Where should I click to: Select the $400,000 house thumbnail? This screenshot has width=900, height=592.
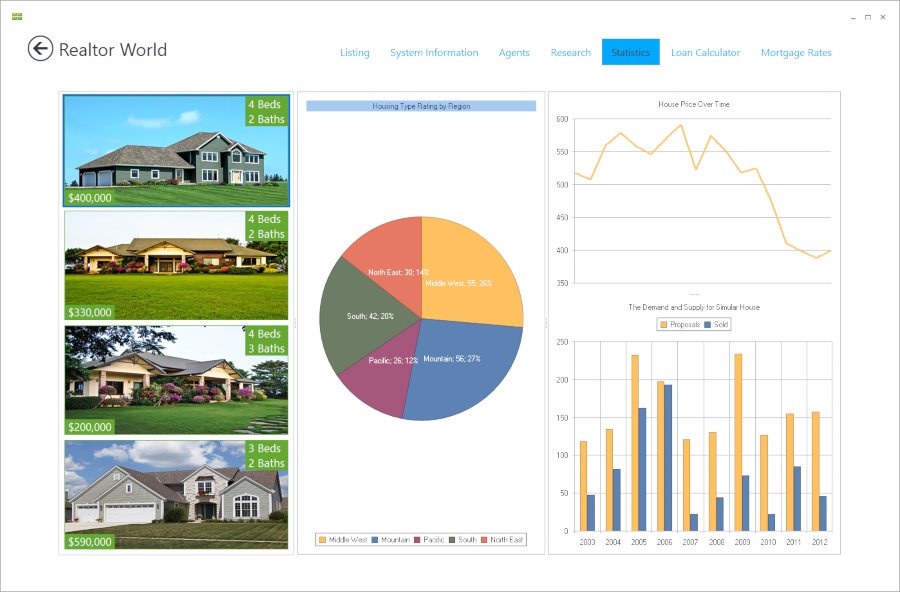176,151
